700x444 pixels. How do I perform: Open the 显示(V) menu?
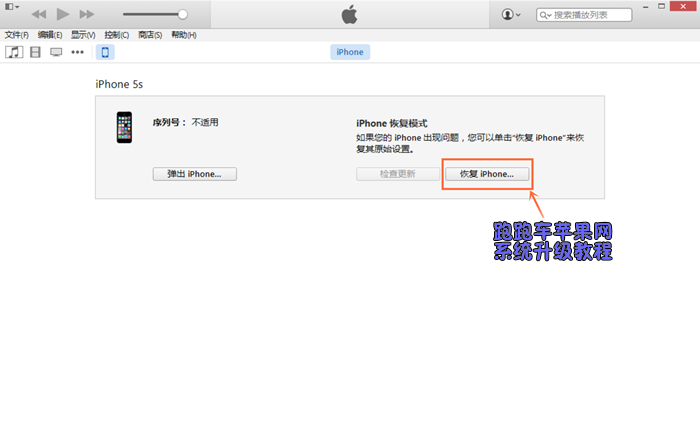click(x=83, y=35)
